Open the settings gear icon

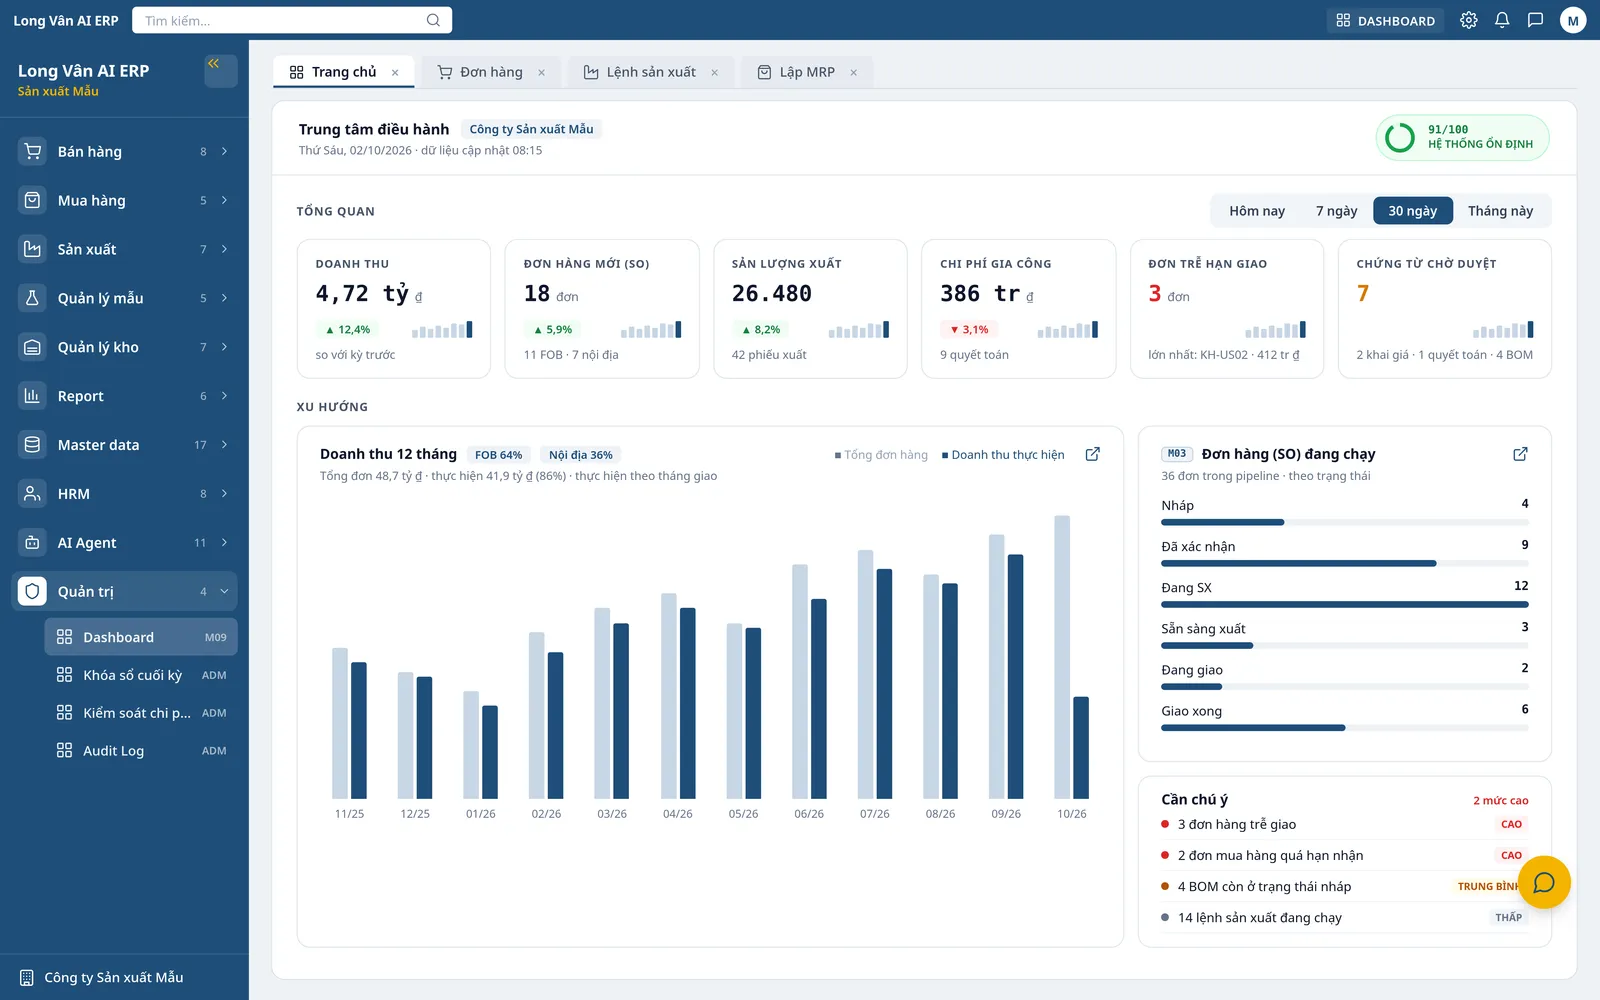[1468, 20]
